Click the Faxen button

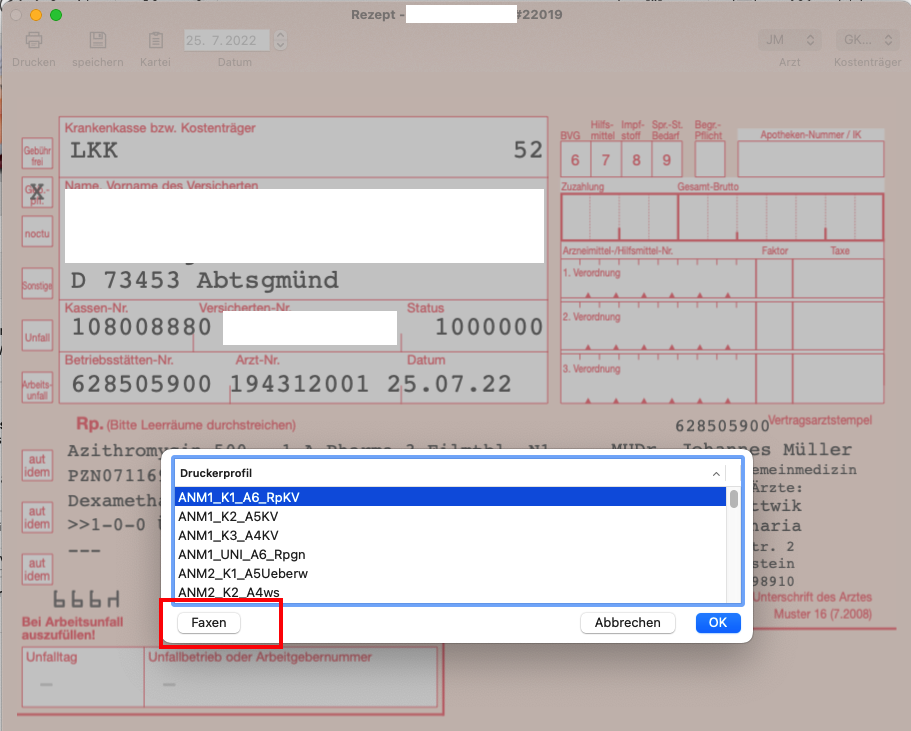(209, 622)
